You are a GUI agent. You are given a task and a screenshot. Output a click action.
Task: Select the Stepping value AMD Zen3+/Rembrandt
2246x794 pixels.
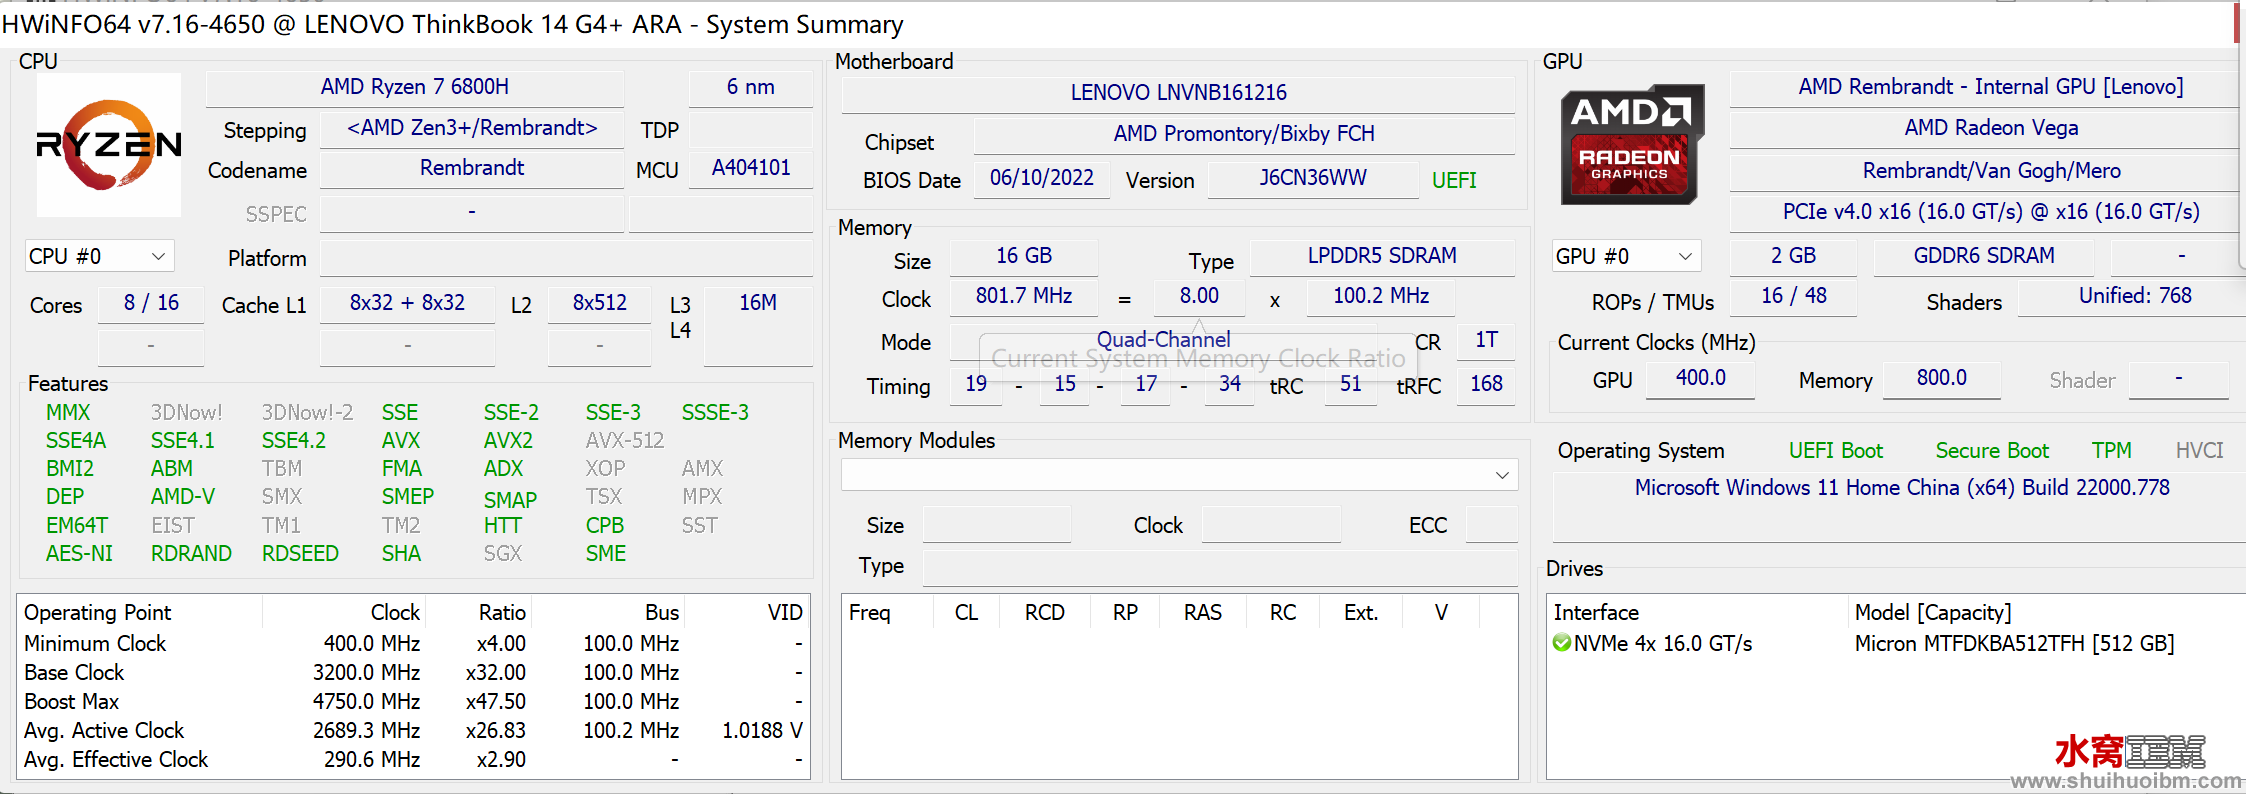pos(471,128)
